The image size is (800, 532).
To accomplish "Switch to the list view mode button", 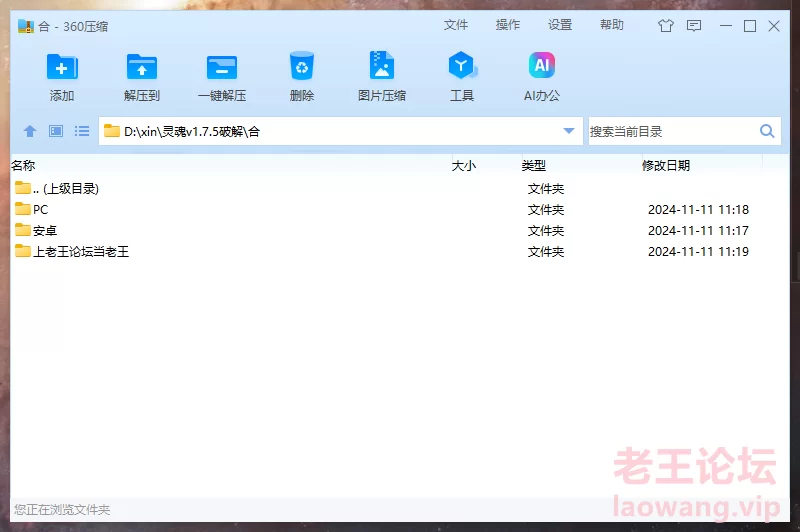I will pyautogui.click(x=82, y=131).
